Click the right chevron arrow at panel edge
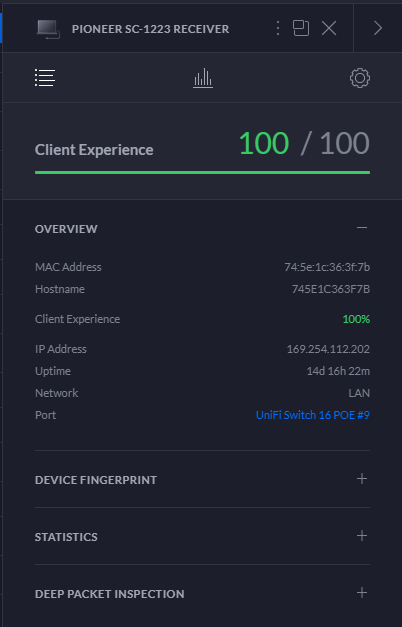The height and width of the screenshot is (627, 402). [378, 28]
